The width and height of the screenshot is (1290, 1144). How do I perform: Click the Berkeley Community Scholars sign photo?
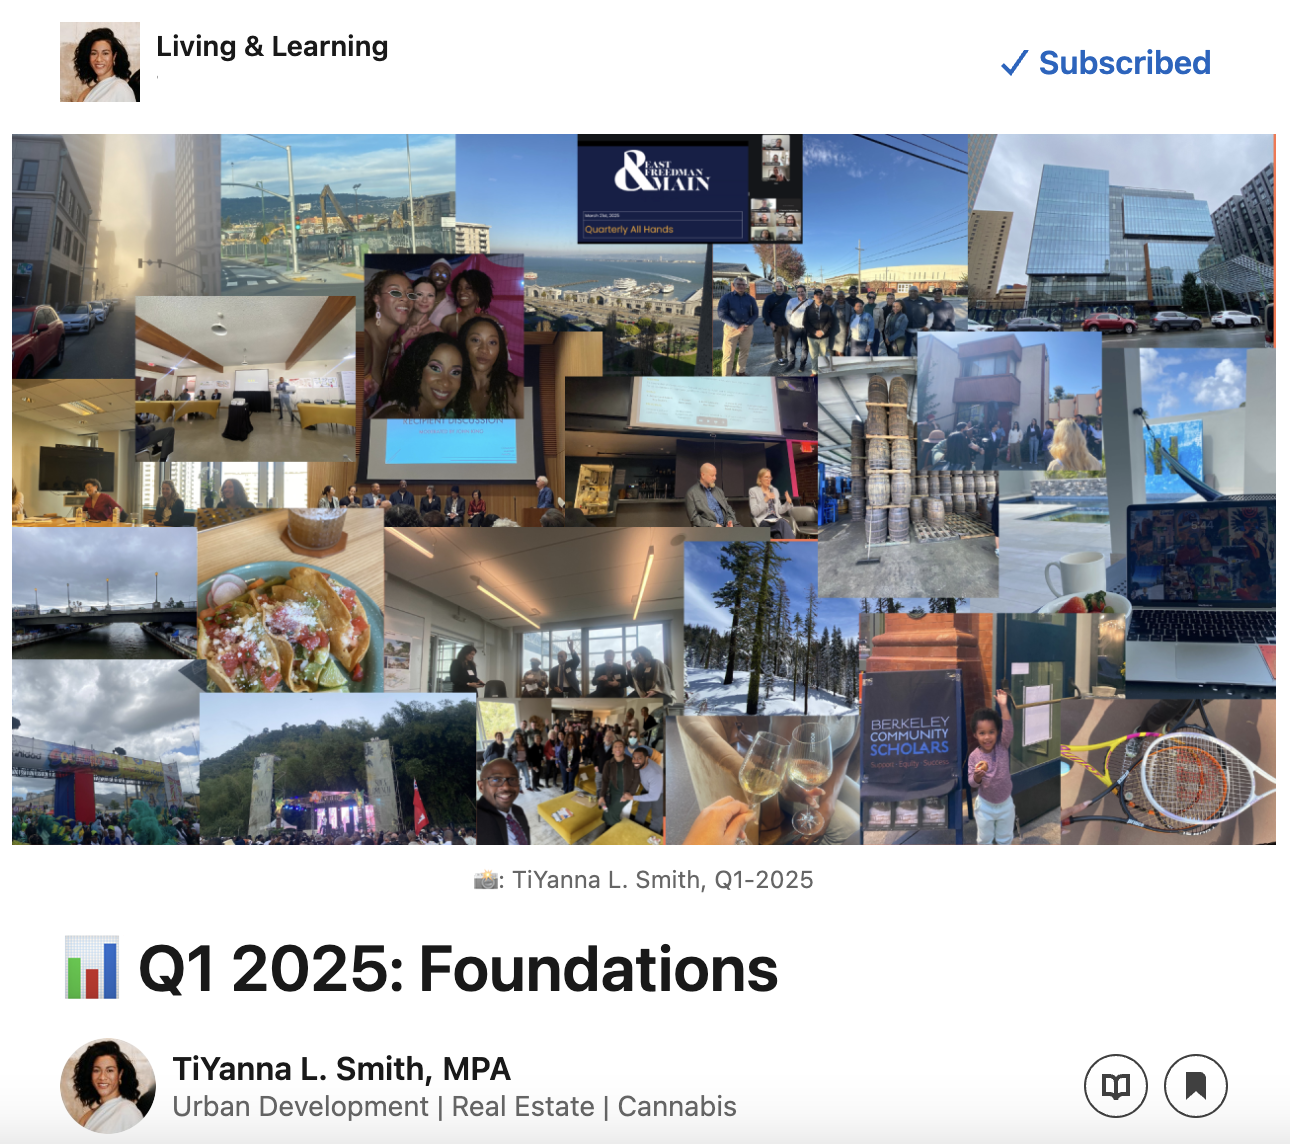click(x=909, y=740)
